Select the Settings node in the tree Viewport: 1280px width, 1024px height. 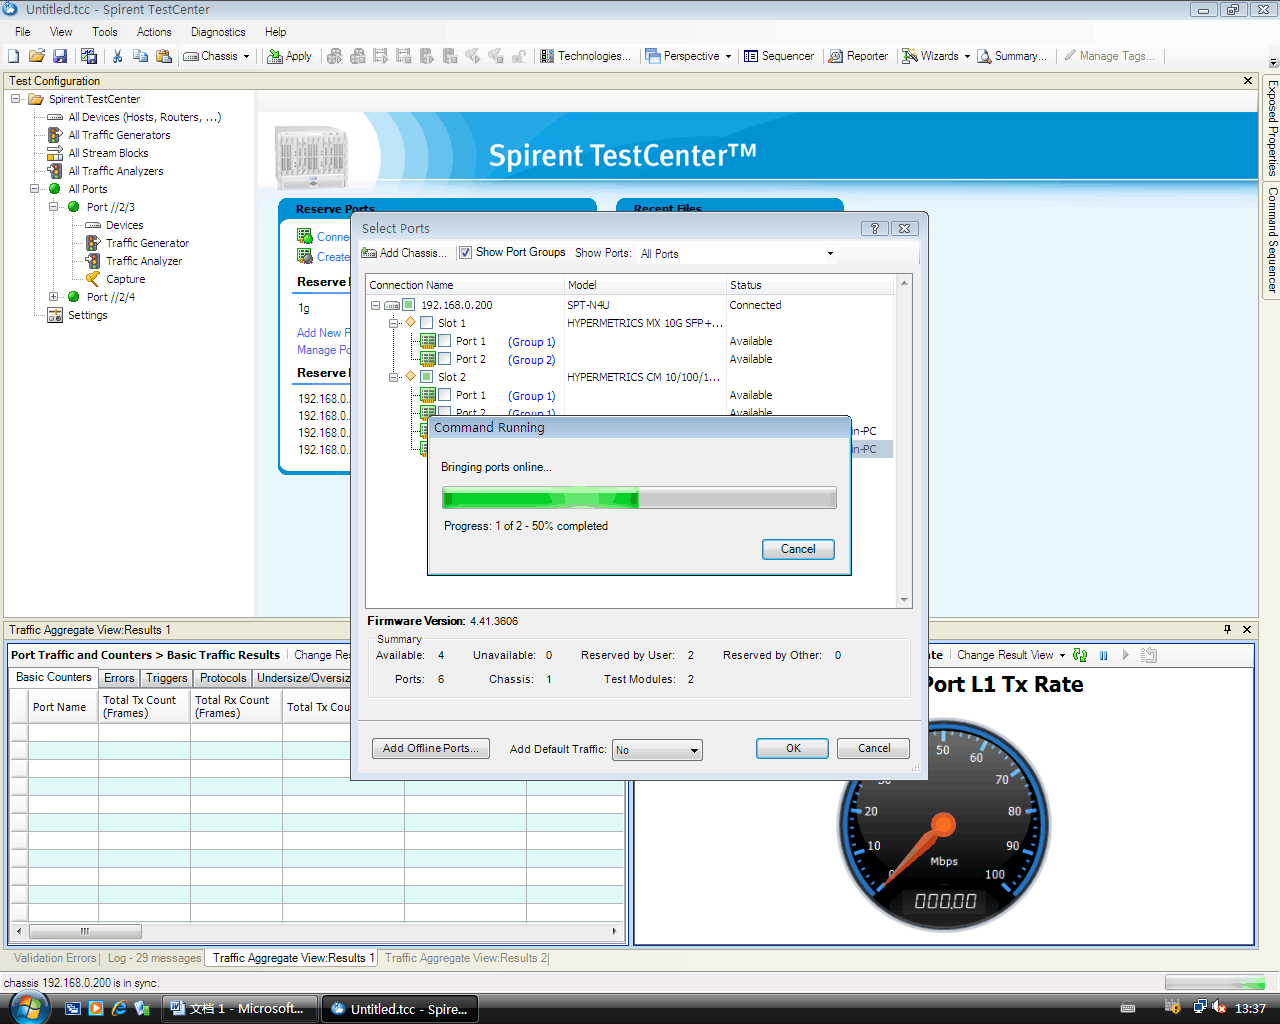coord(88,315)
